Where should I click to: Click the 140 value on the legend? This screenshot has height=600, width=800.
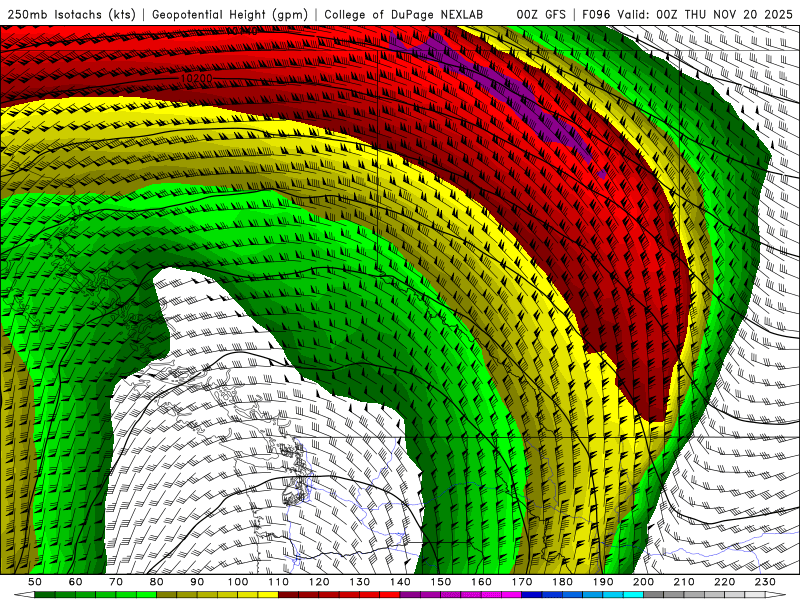pos(401,582)
